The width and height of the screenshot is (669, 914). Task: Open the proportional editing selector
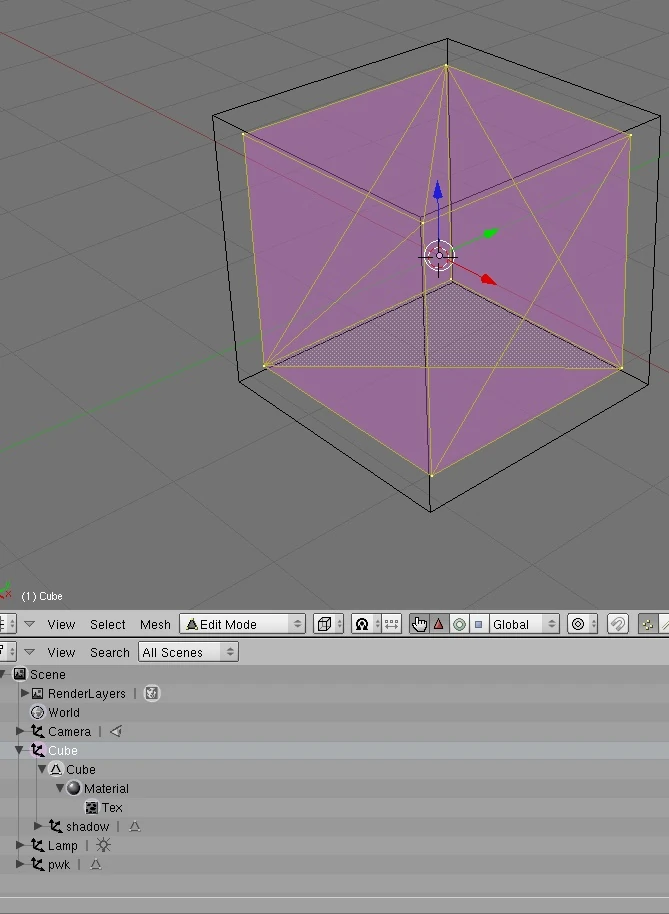tap(582, 624)
